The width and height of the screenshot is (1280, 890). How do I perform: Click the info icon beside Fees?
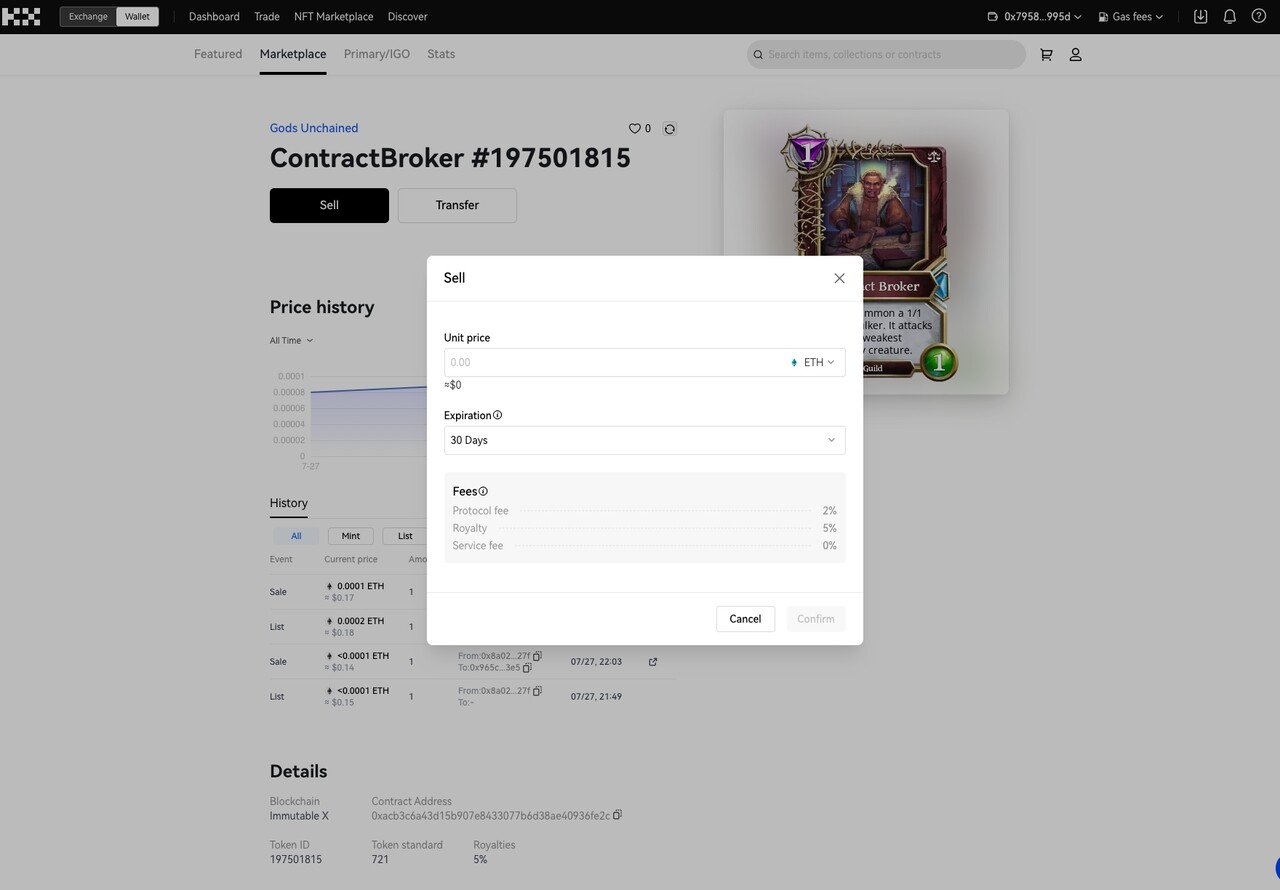pyautogui.click(x=483, y=491)
